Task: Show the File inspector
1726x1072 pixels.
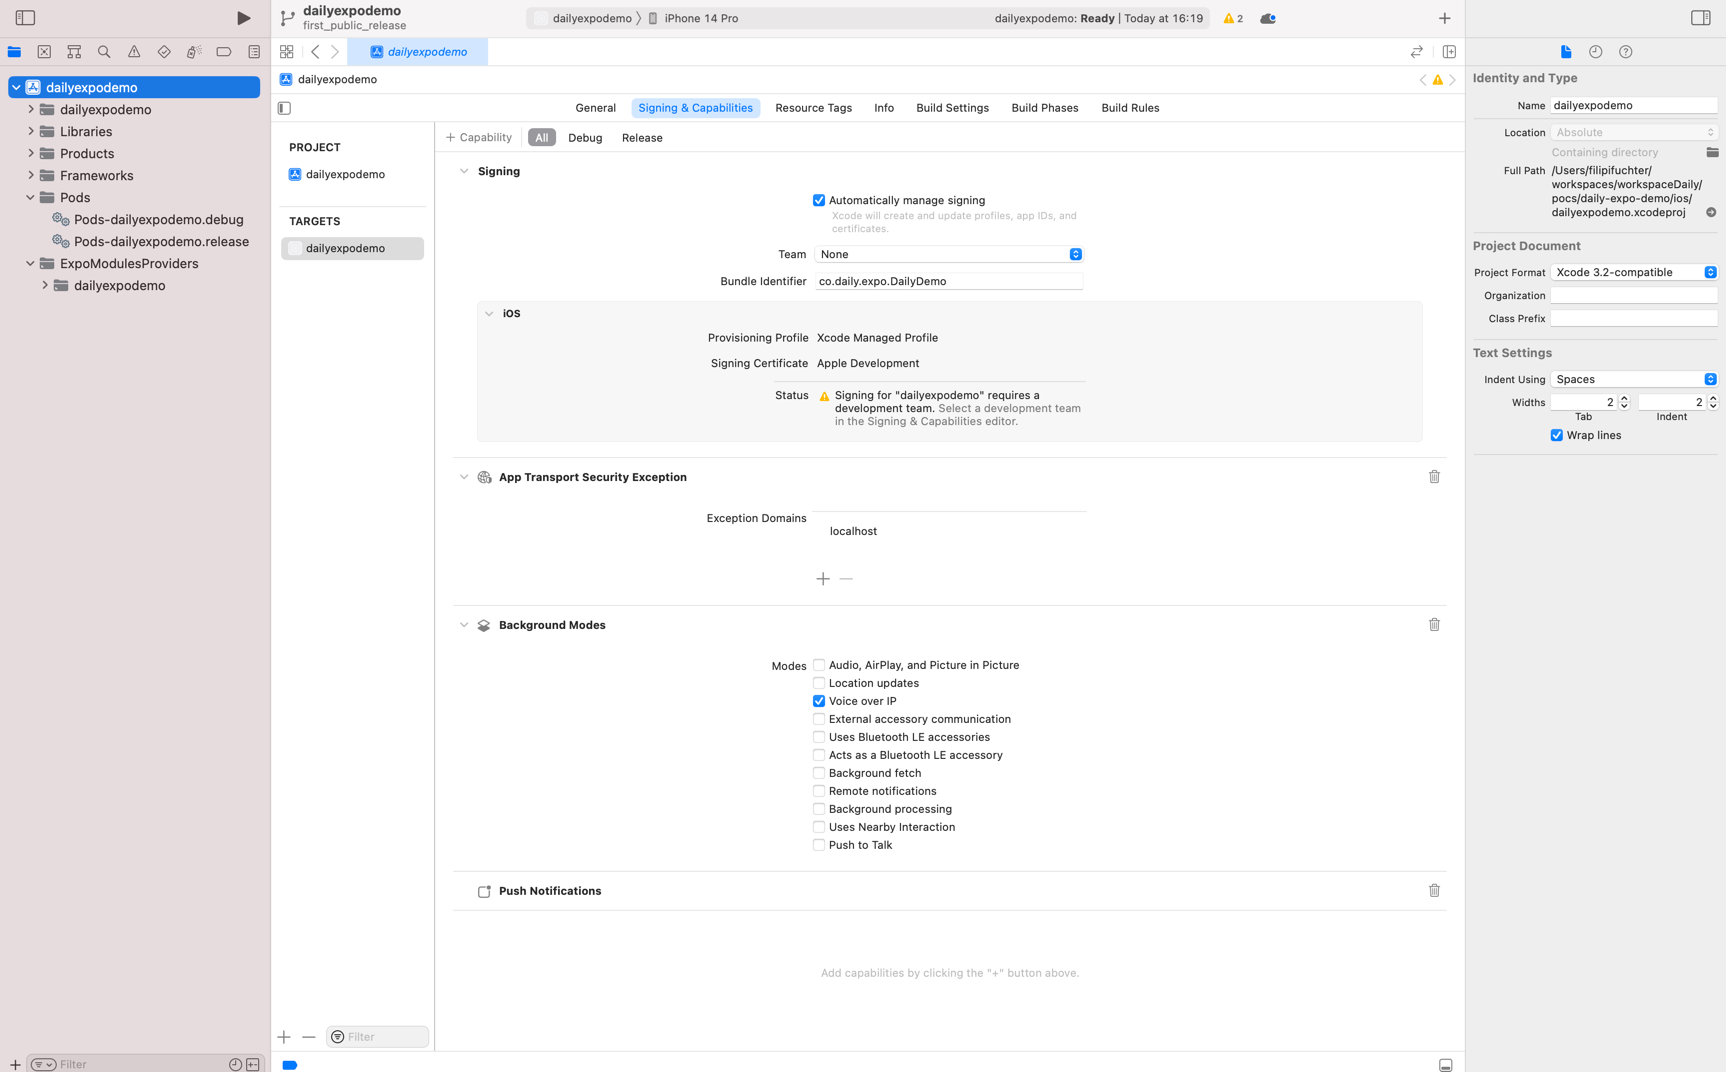Action: [x=1566, y=52]
